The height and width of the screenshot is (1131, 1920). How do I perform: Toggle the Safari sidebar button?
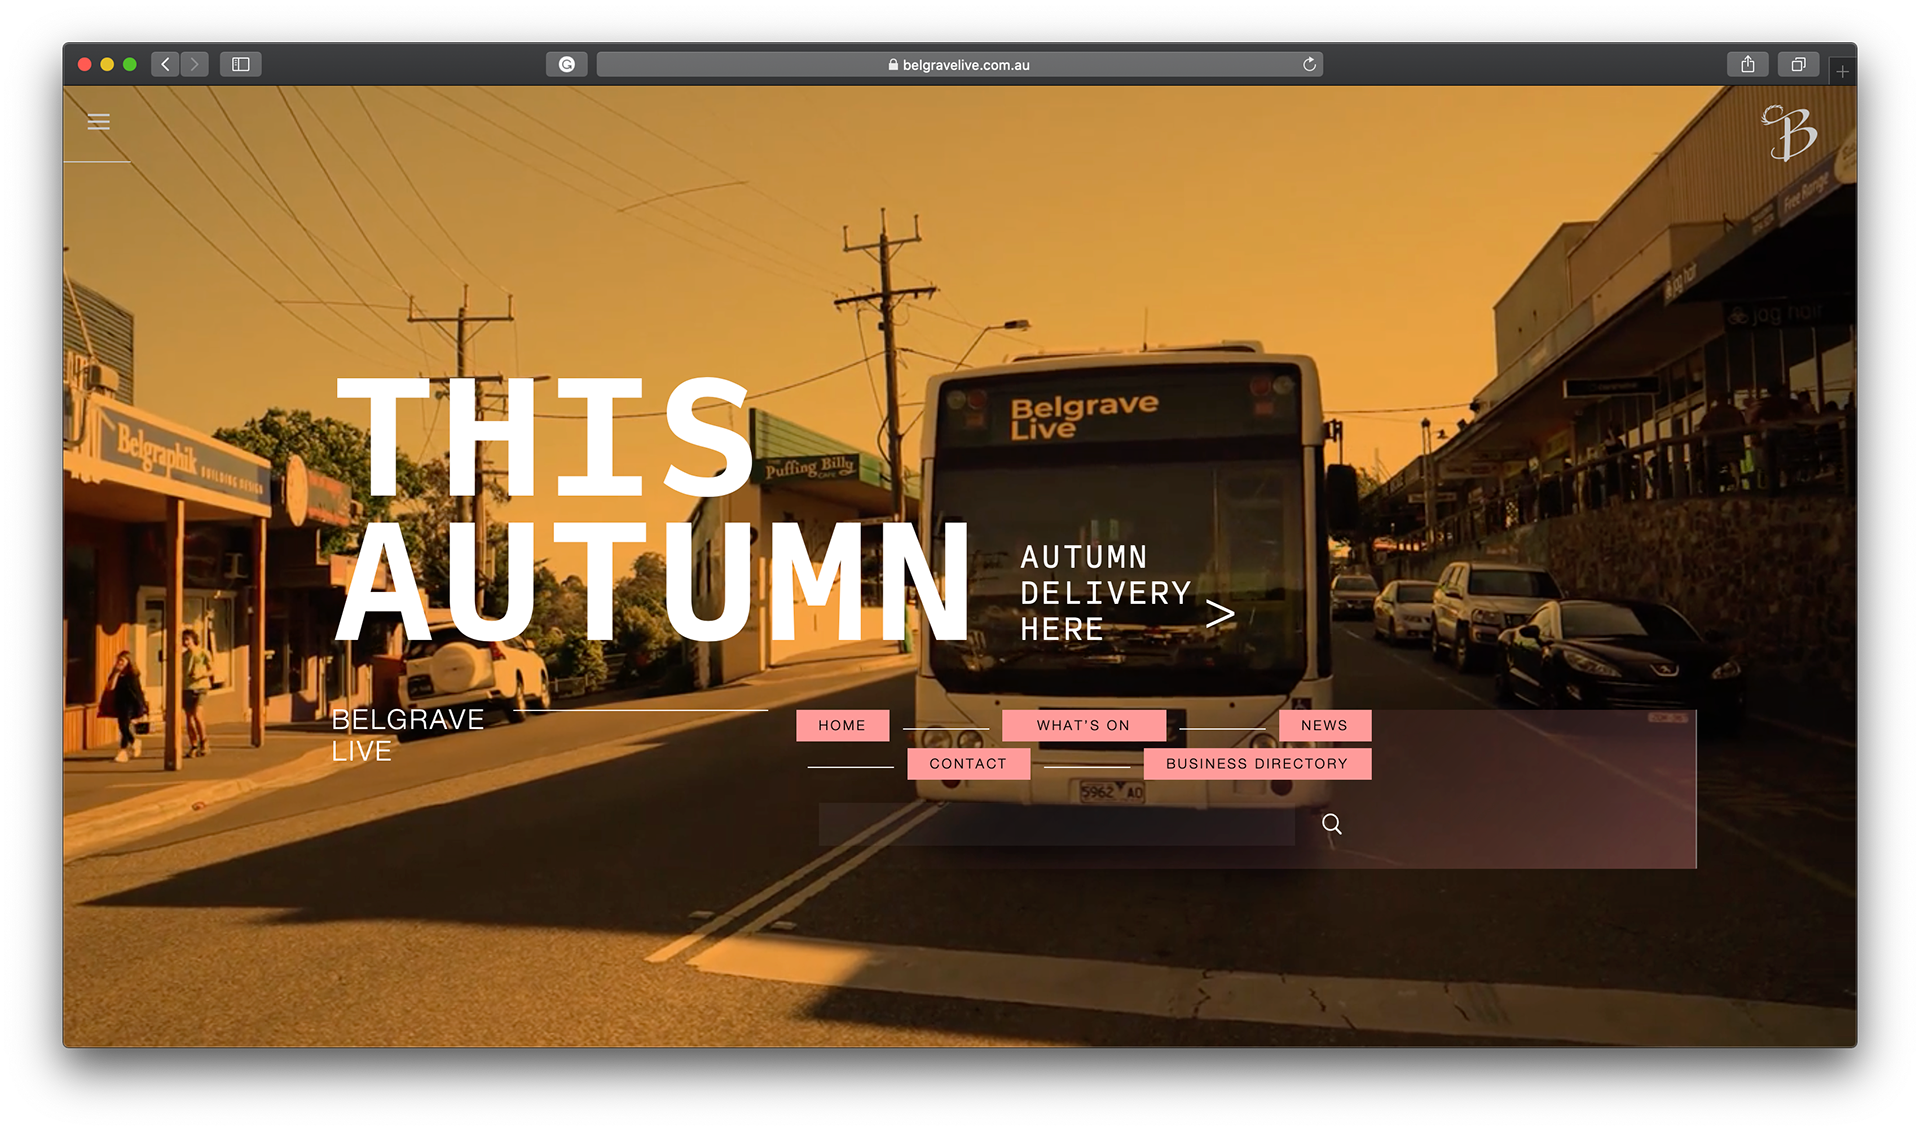pos(241,64)
